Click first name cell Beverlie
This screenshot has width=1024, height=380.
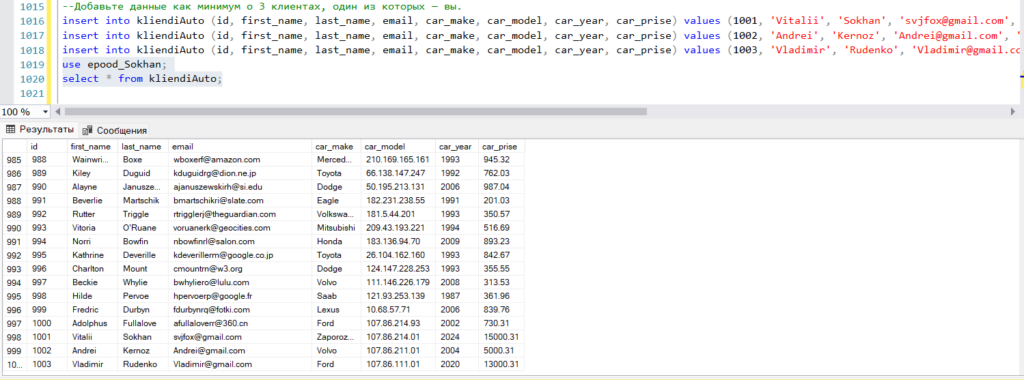[x=92, y=200]
